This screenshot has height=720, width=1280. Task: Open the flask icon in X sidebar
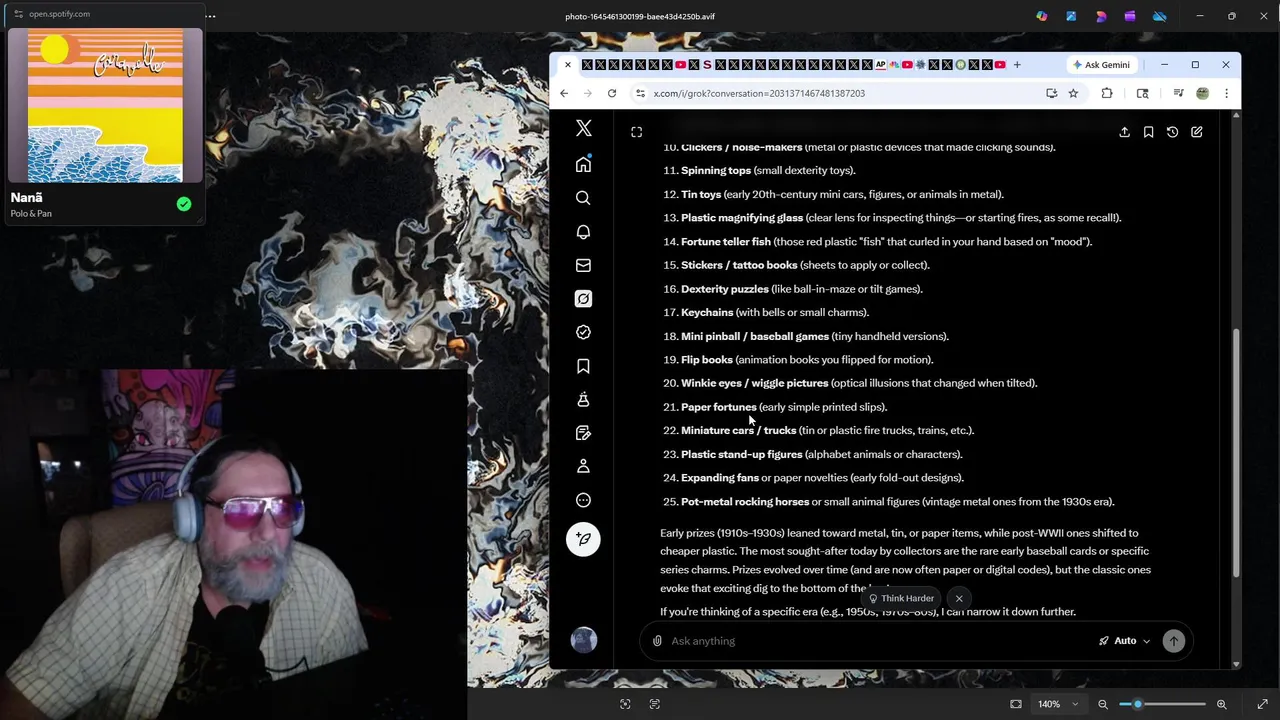pos(583,399)
